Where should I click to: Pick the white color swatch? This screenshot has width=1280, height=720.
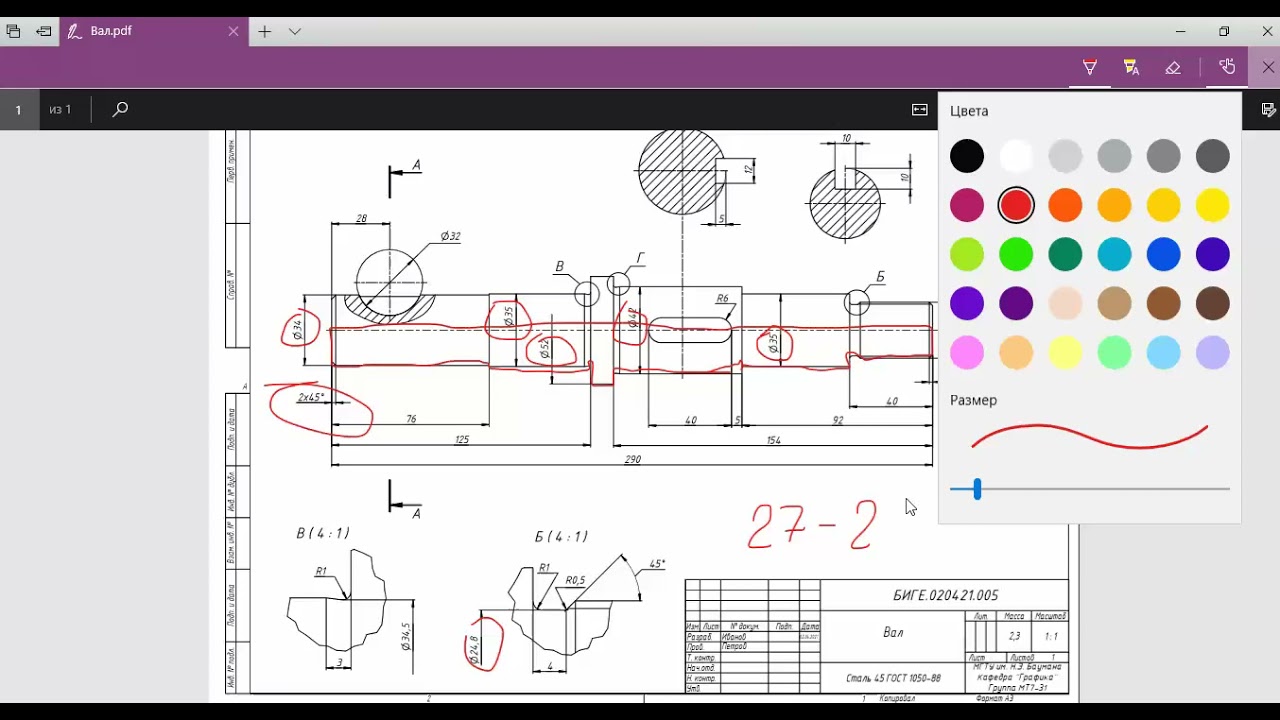1016,156
